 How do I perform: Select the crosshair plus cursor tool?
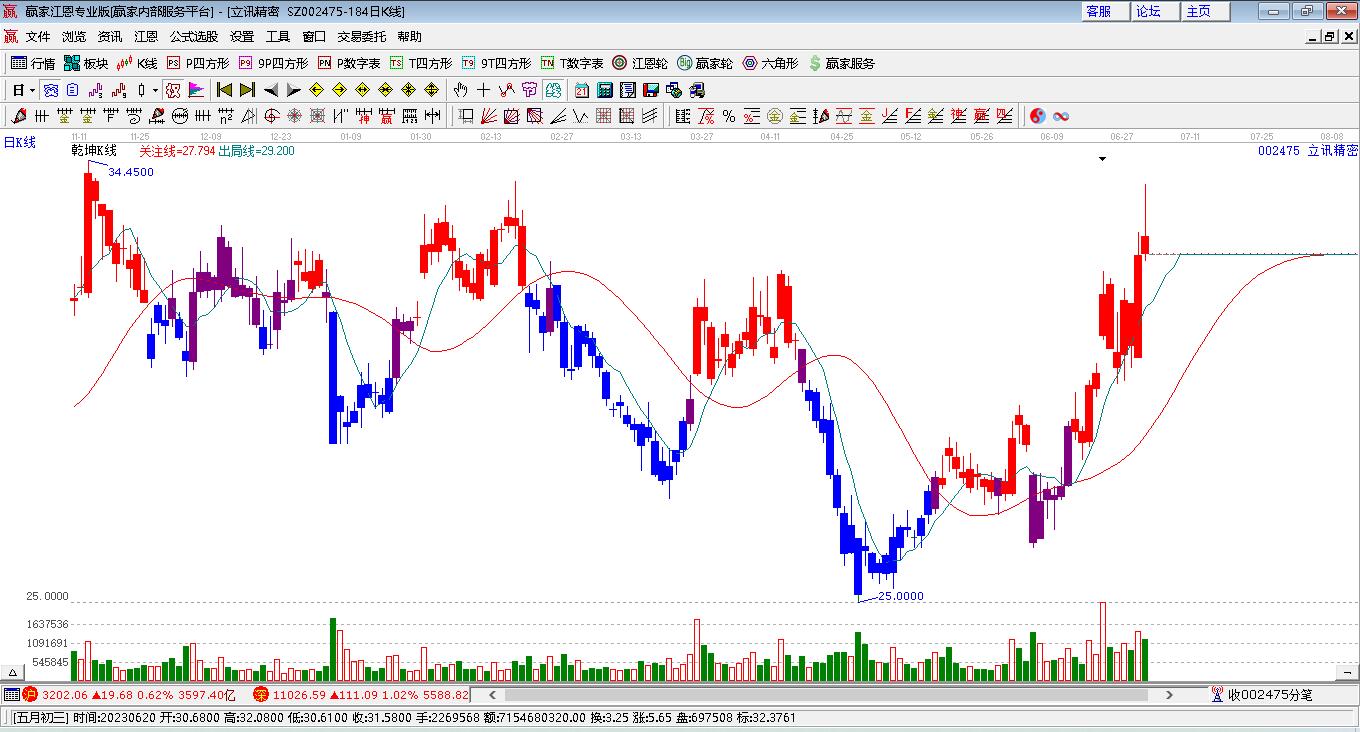click(484, 90)
